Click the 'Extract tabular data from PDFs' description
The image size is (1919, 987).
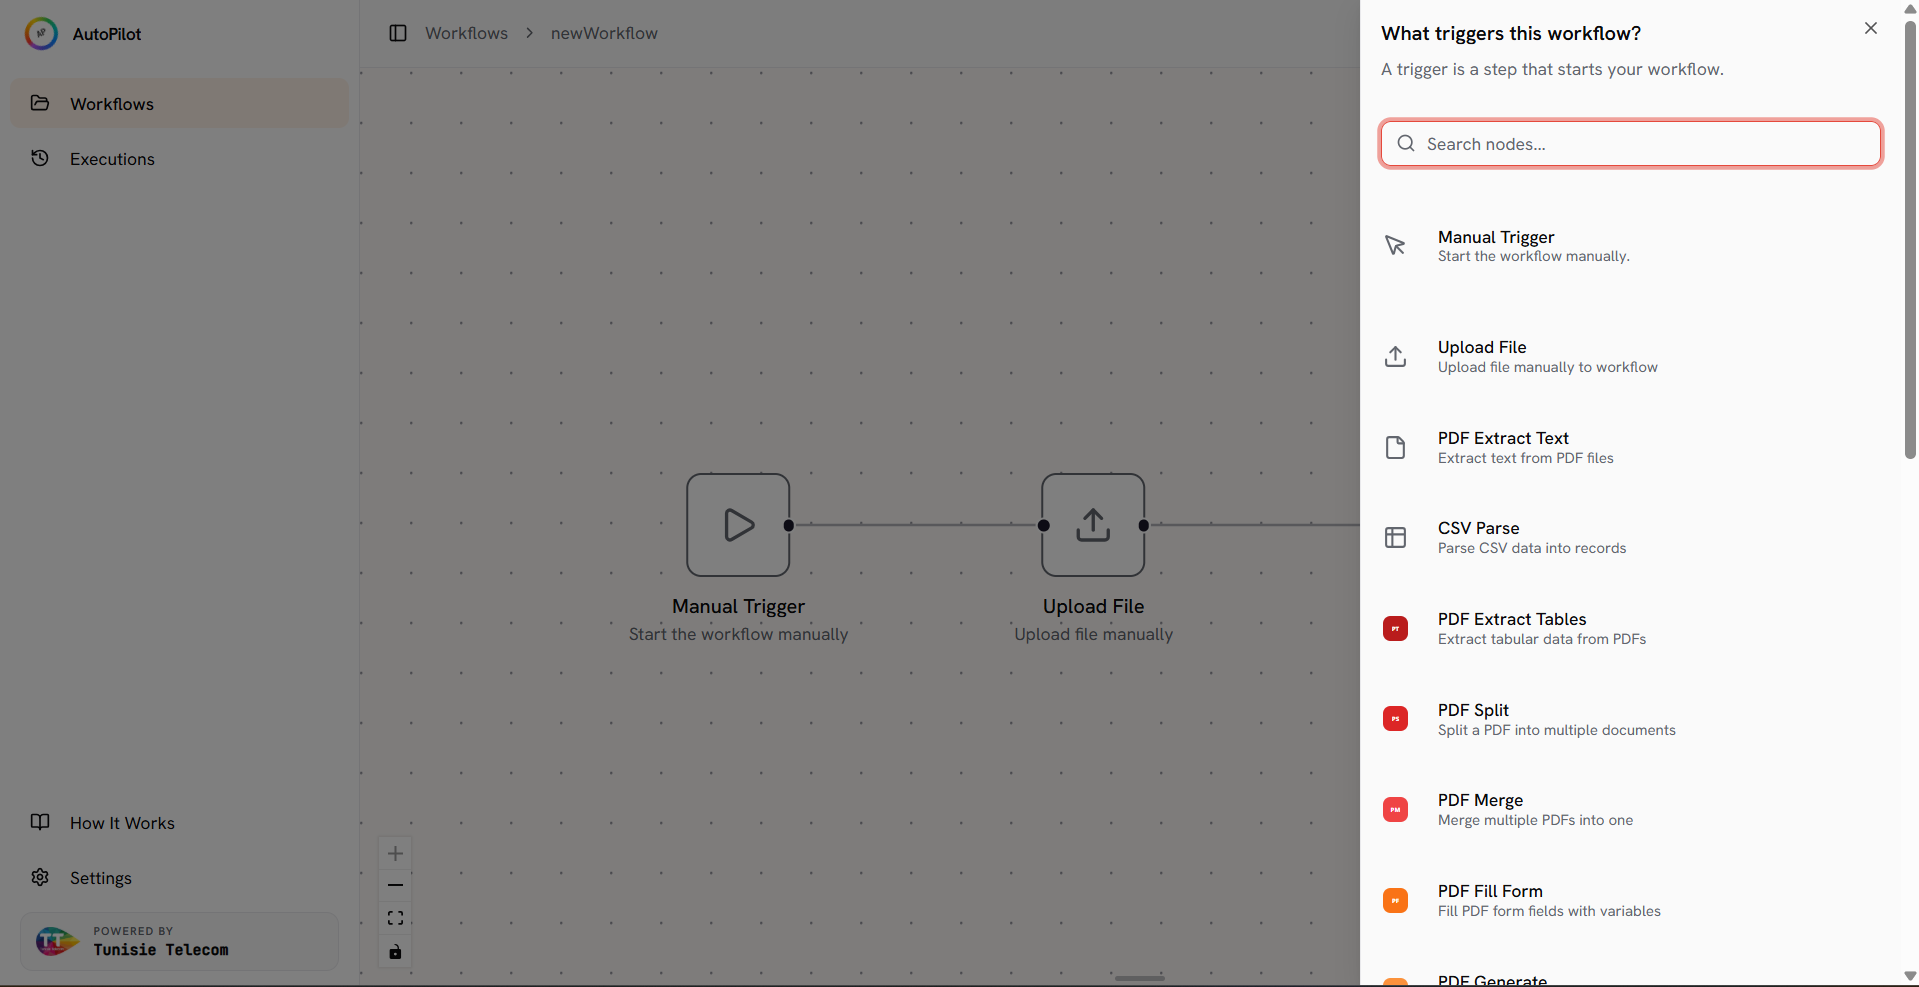1542,639
